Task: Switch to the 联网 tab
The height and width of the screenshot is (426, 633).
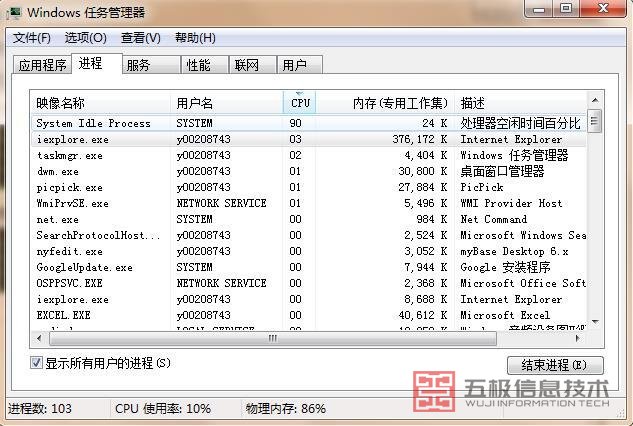Action: click(x=246, y=66)
